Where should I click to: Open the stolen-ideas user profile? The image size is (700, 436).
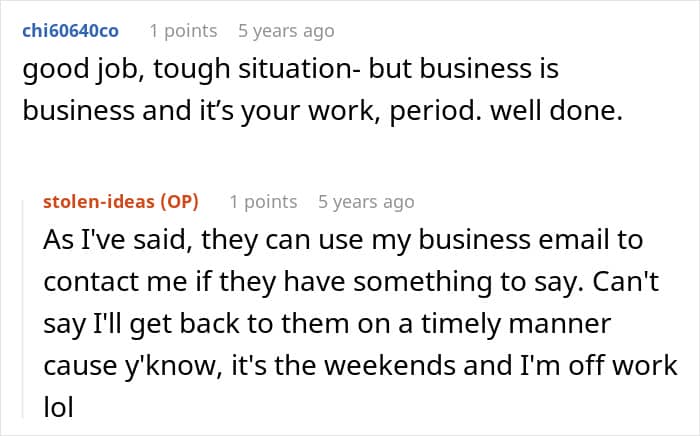tap(97, 202)
